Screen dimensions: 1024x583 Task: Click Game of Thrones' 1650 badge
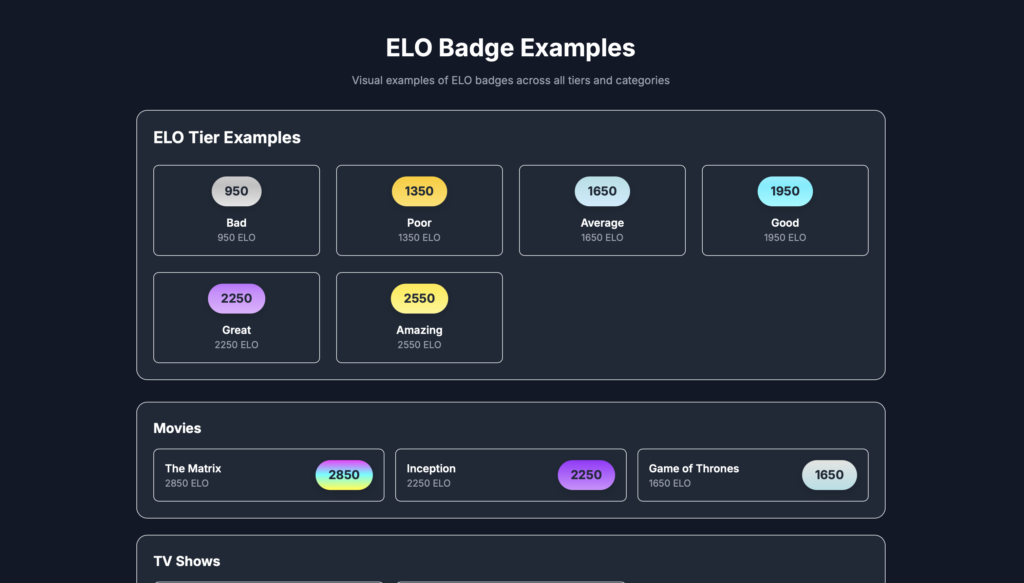[x=829, y=475]
